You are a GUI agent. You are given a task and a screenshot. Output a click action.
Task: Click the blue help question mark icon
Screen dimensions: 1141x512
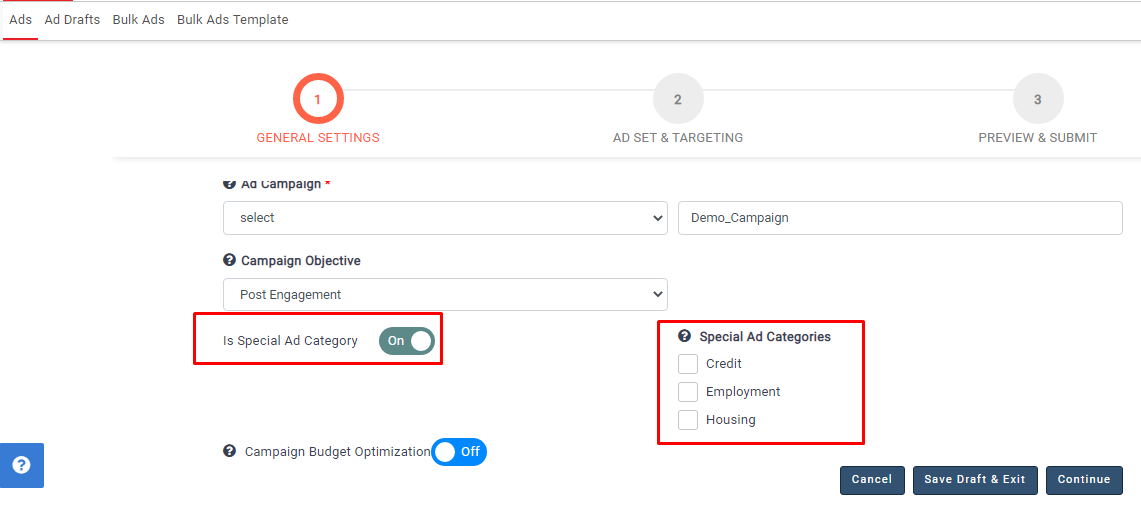tap(21, 465)
